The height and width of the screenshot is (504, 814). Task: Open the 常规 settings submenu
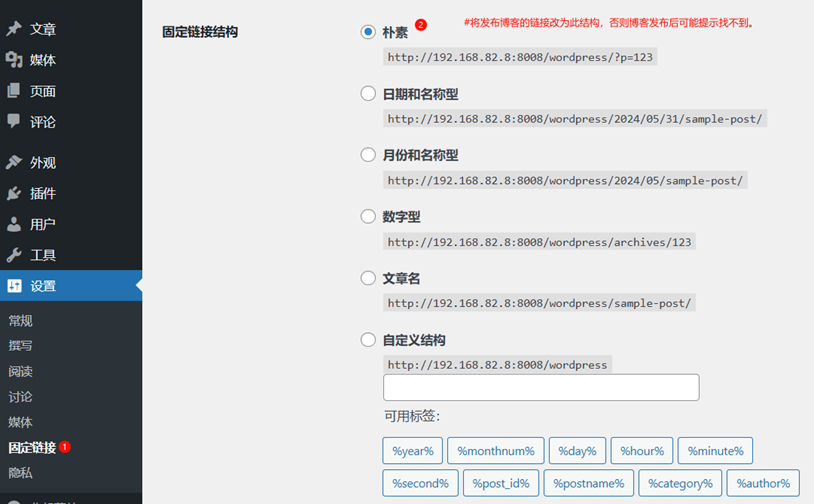(21, 321)
